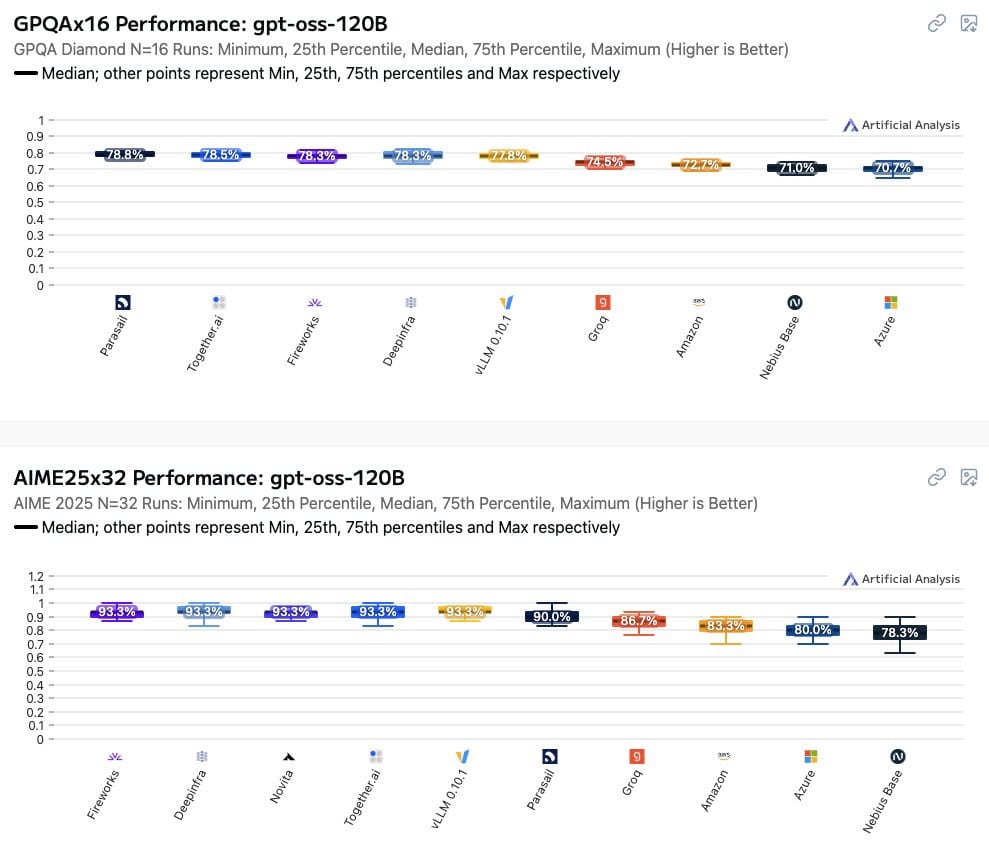This screenshot has width=989, height=856.
Task: Click Novita logo in AIME chart
Action: point(288,756)
